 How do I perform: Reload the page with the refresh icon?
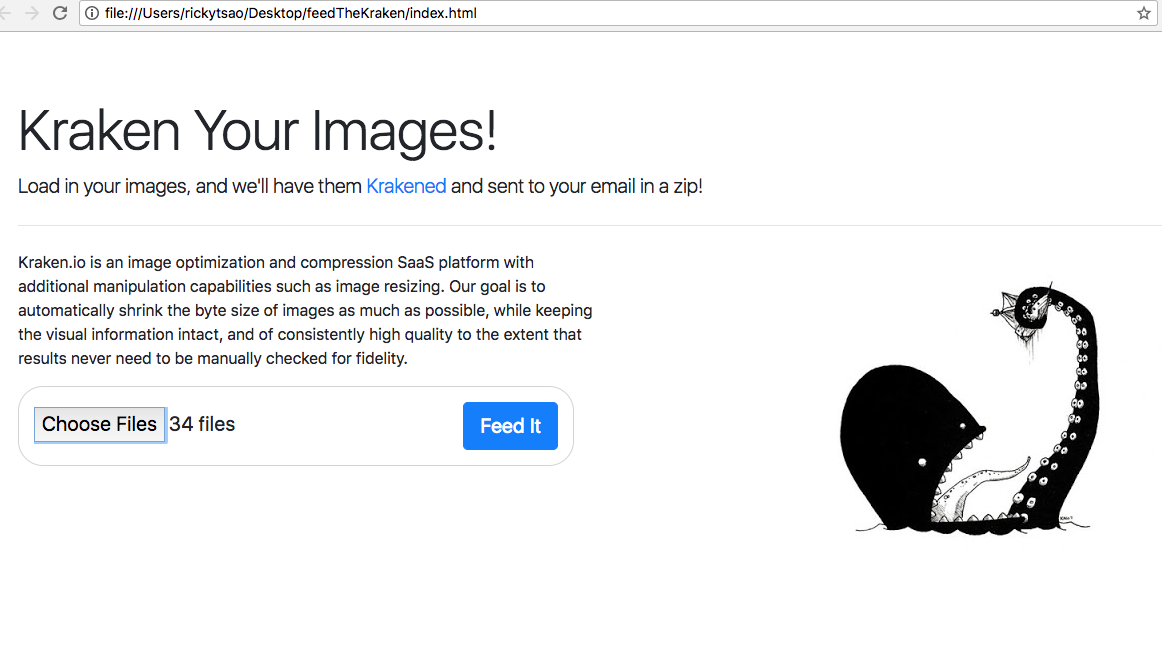tap(60, 13)
